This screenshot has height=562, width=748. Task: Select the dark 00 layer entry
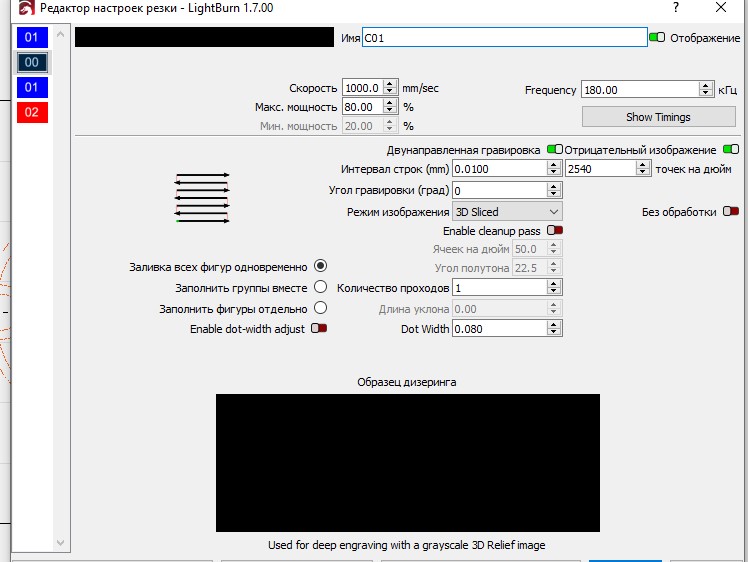tap(31, 62)
